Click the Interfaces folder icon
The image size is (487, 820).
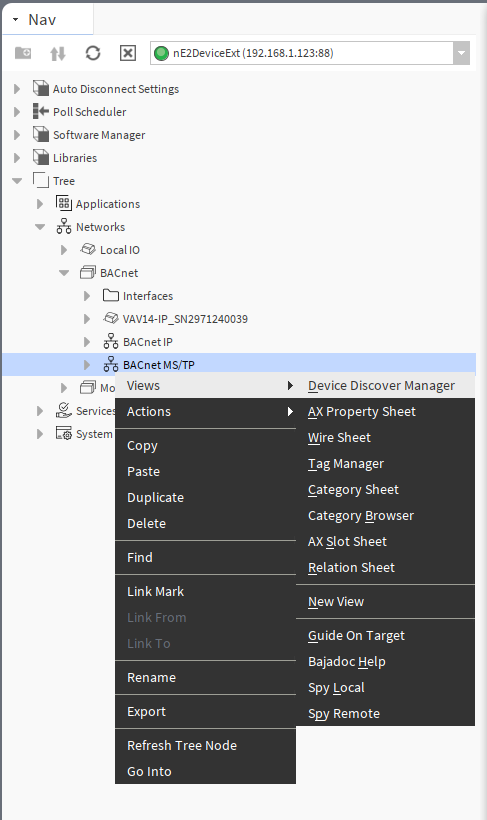[x=111, y=295]
